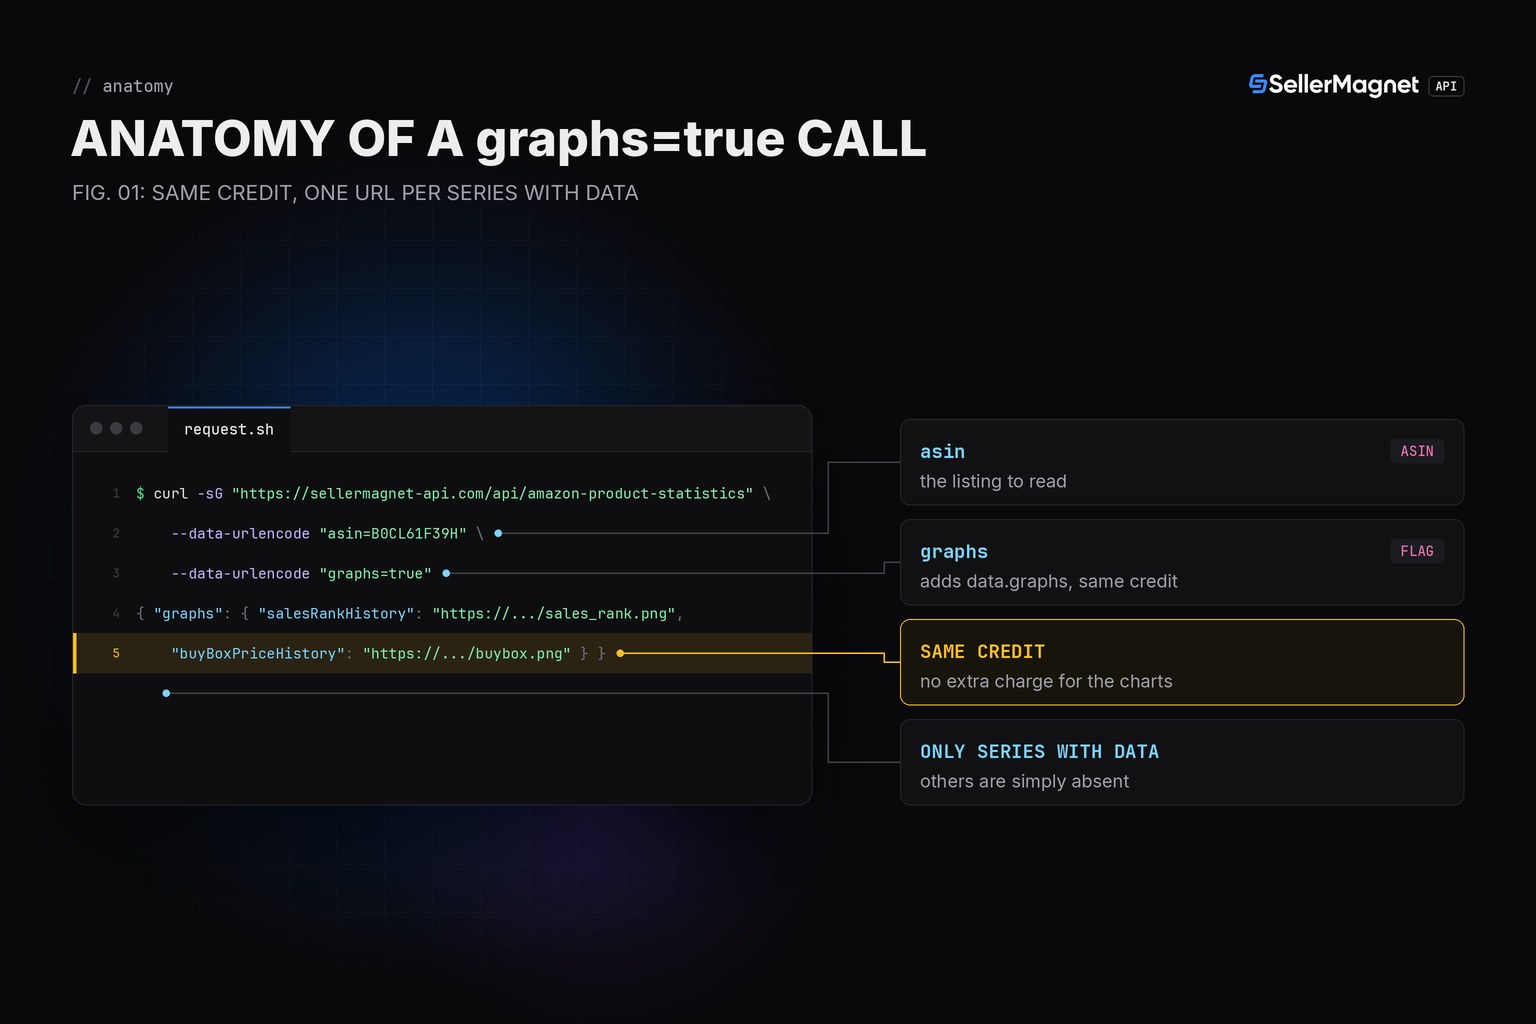This screenshot has width=1536, height=1024.
Task: Click "the listing to read" description
Action: coord(993,481)
